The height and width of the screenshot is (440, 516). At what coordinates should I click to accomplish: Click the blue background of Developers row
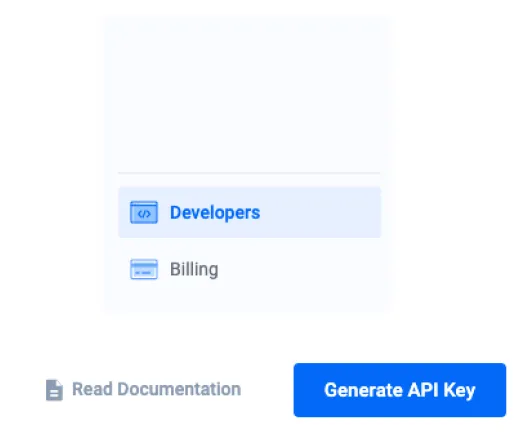(x=320, y=212)
